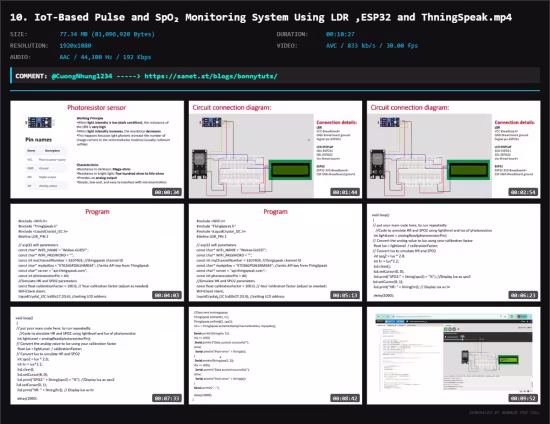550x424 pixels.
Task: Click the duration value 00:10:27
Action: point(340,34)
